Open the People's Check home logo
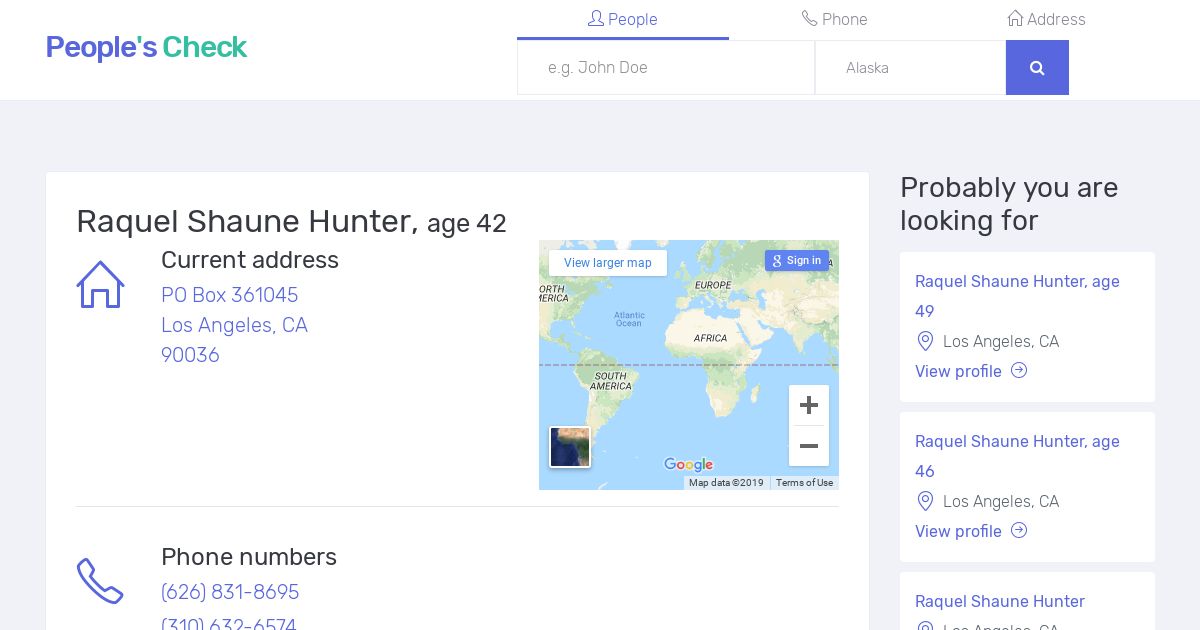Viewport: 1200px width, 630px height. 146,47
